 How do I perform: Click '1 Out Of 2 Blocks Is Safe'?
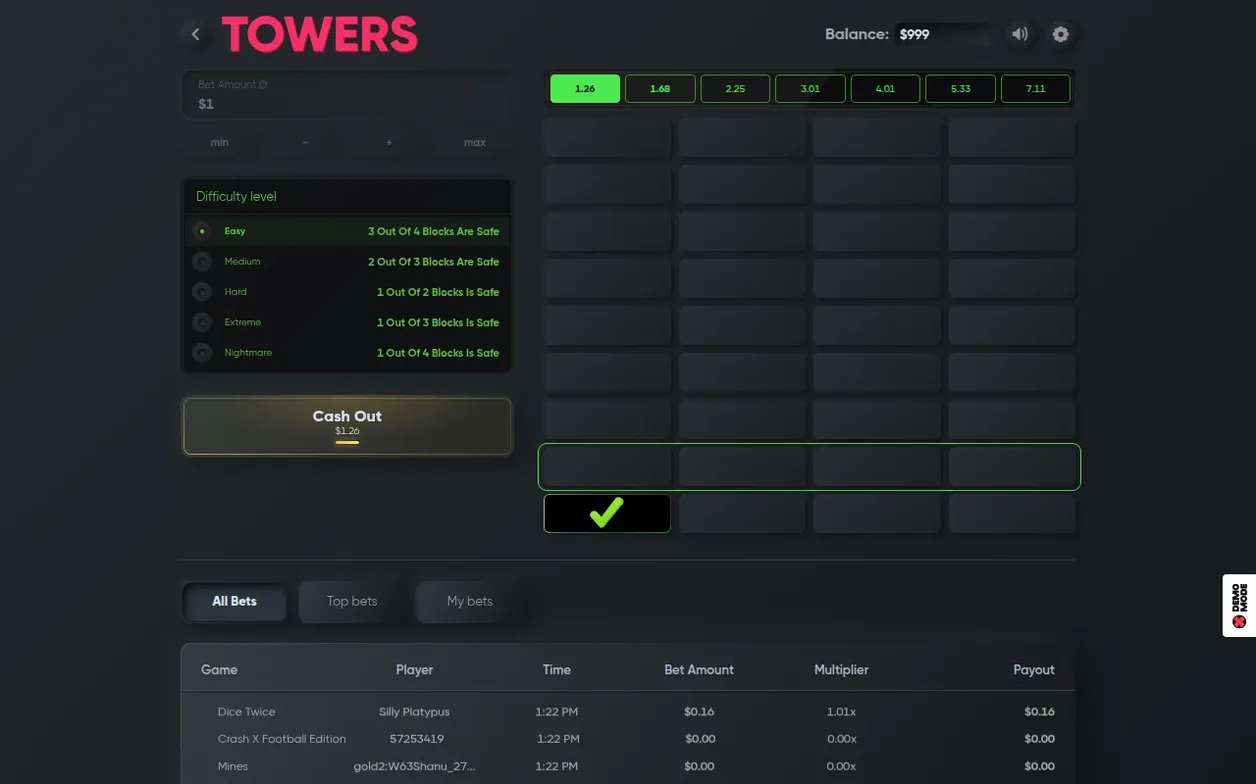(x=438, y=292)
